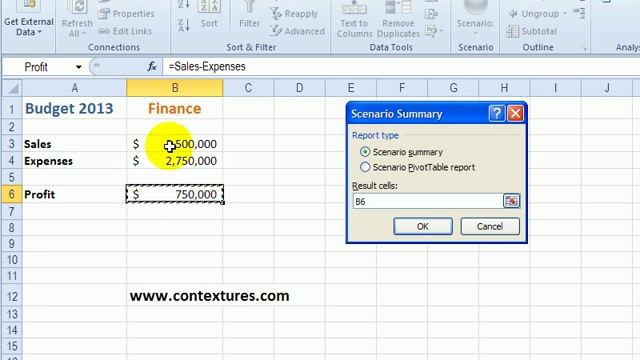
Task: Click collapse dialog range selector icon
Action: pos(511,201)
